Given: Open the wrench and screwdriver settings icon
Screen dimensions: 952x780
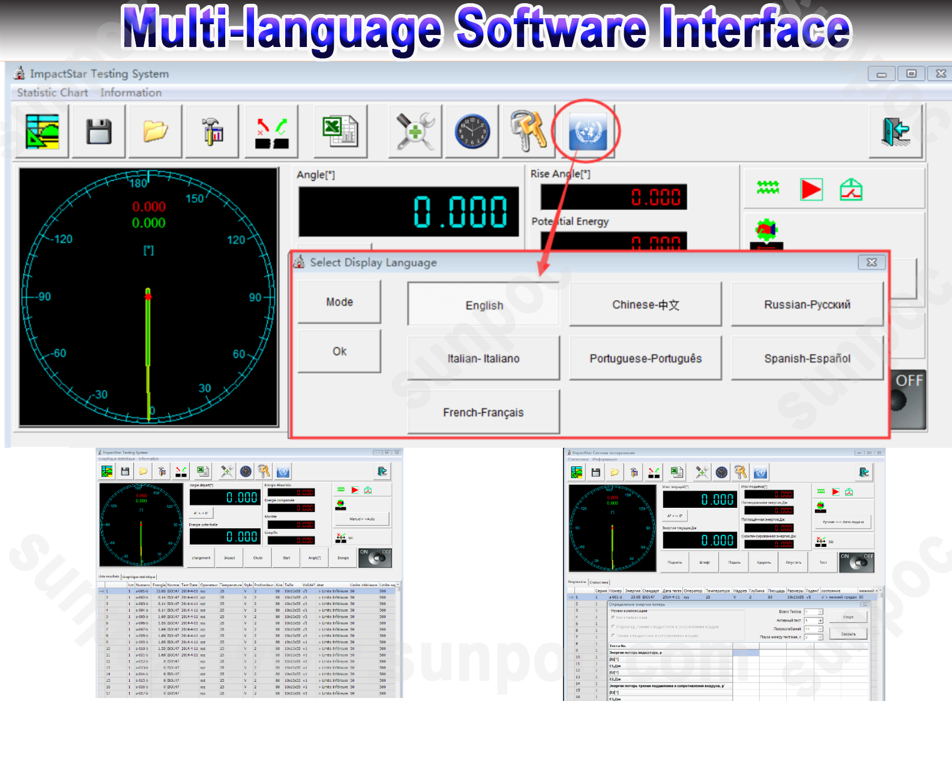Looking at the screenshot, I should 414,131.
